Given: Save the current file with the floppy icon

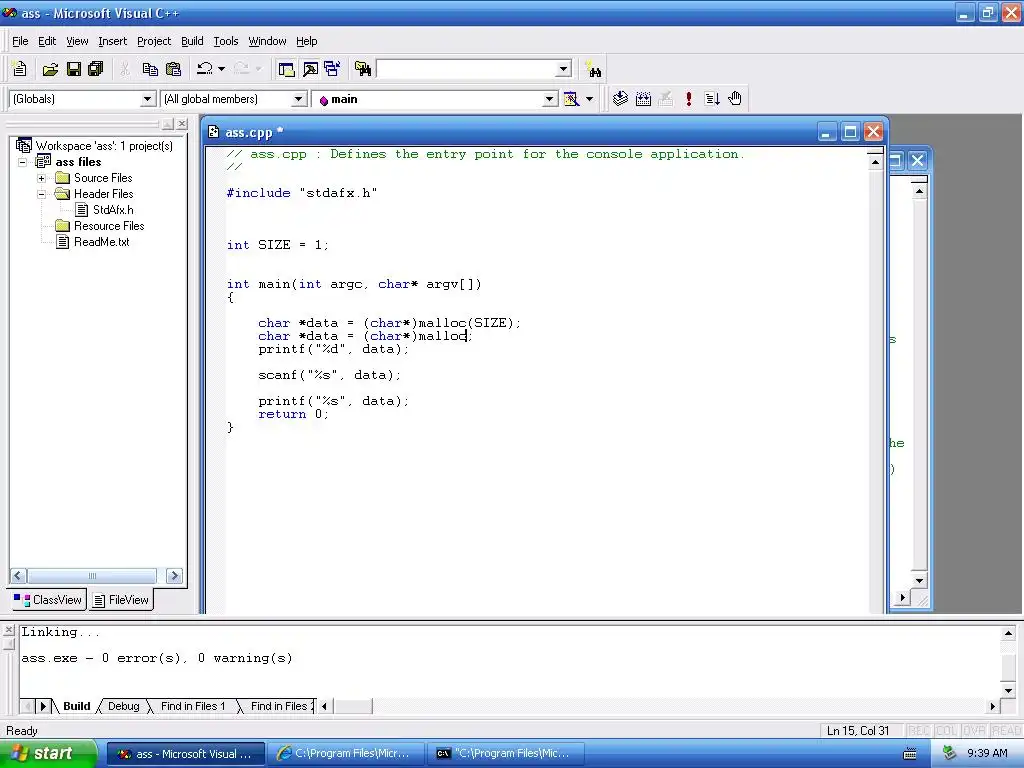Looking at the screenshot, I should (x=74, y=69).
